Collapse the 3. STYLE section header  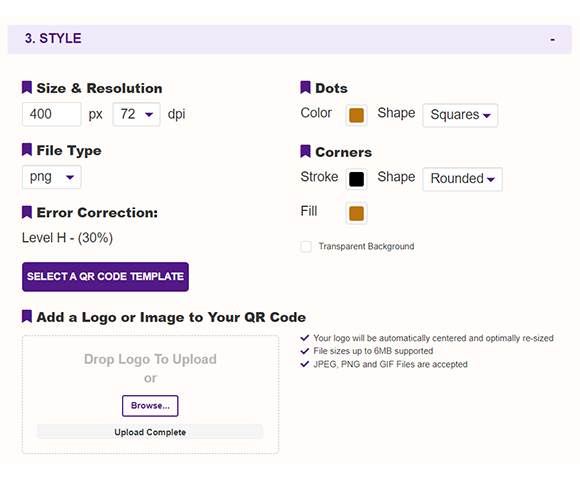(290, 39)
